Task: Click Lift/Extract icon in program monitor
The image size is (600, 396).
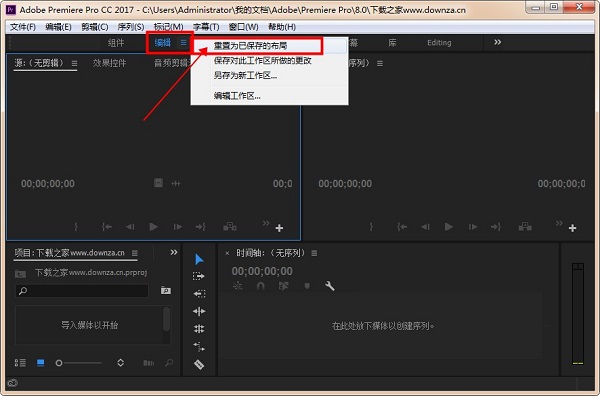Action: click(525, 227)
